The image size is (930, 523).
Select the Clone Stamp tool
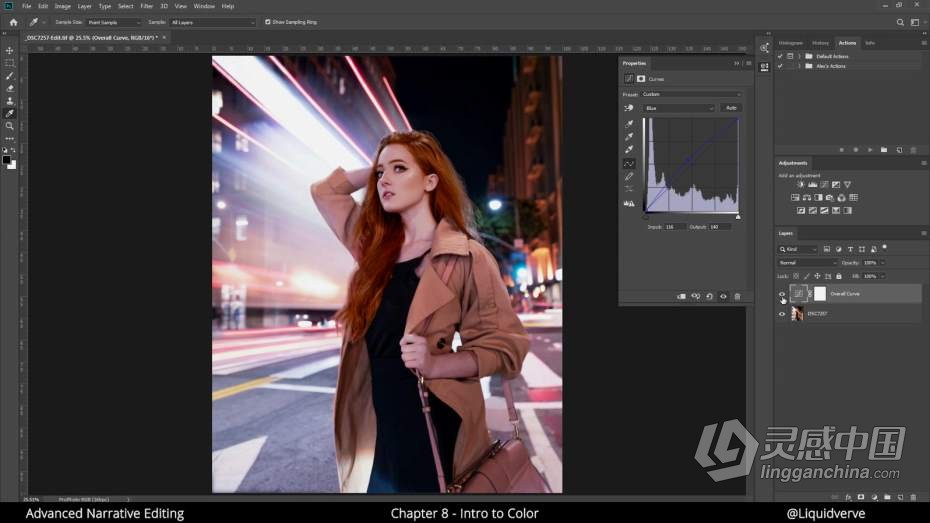[9, 101]
